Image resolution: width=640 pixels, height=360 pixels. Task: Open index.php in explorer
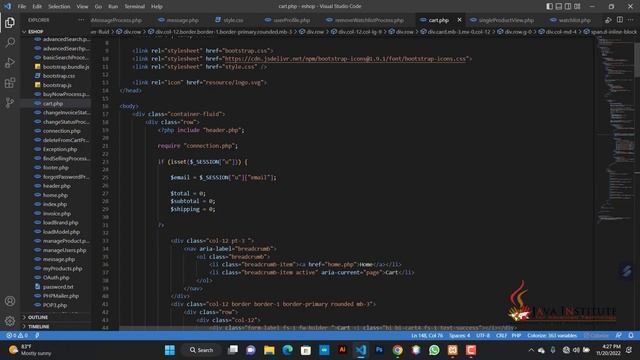click(x=56, y=204)
